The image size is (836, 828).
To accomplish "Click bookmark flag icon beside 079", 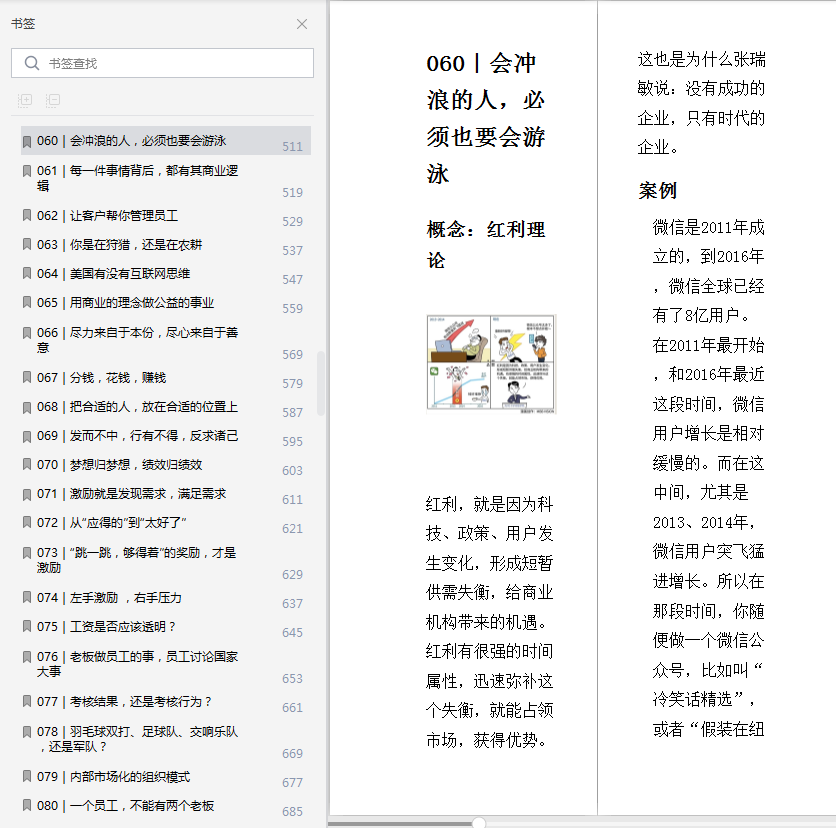I will click(x=27, y=777).
